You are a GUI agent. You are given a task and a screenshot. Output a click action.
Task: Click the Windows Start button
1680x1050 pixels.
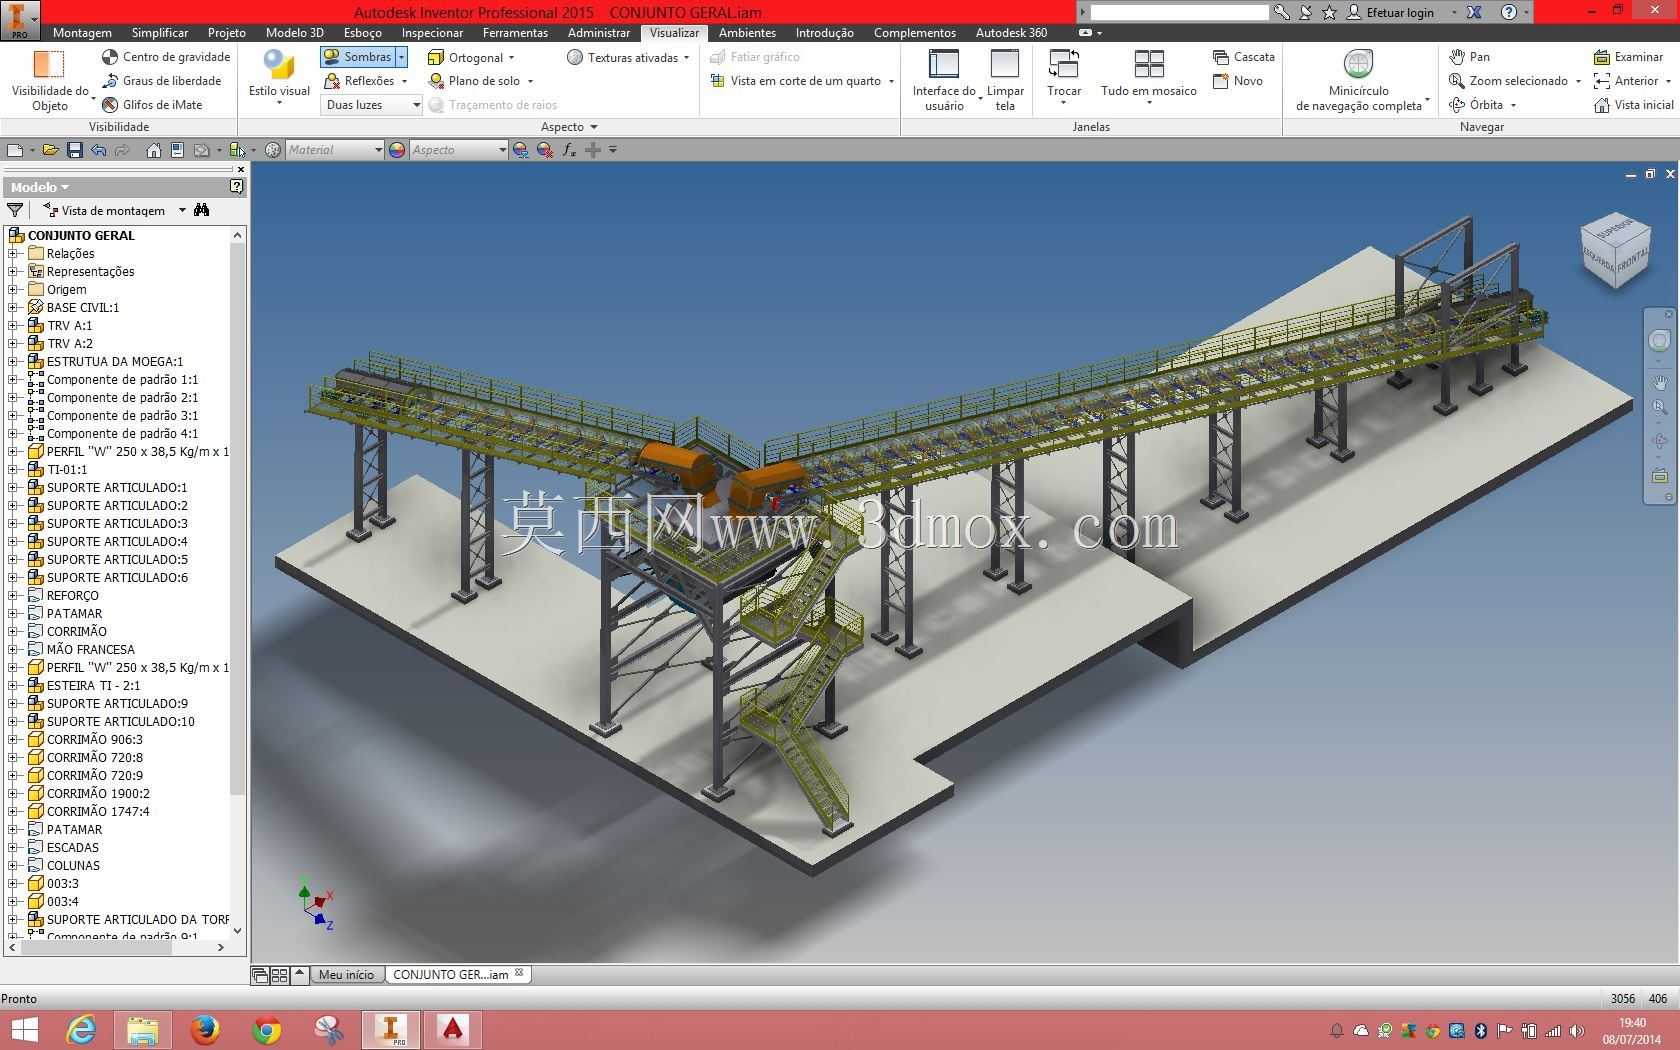[x=23, y=1029]
